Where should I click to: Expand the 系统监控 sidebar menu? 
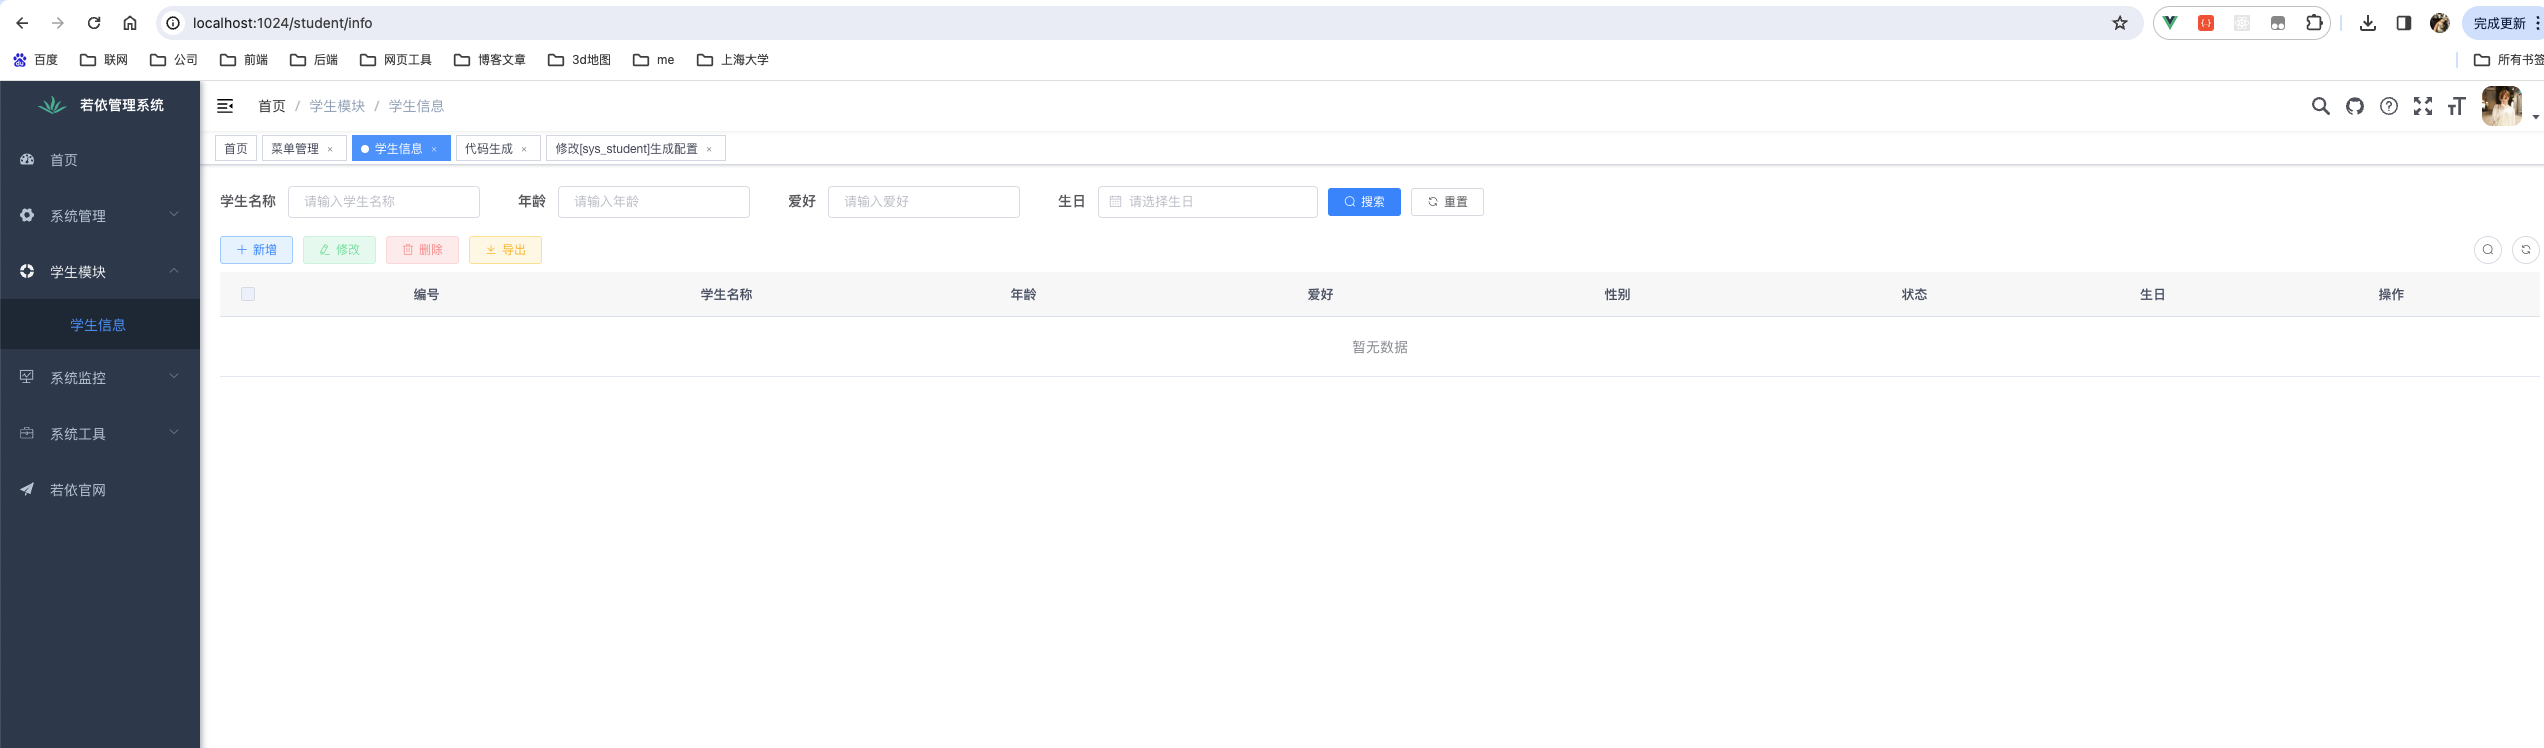100,378
